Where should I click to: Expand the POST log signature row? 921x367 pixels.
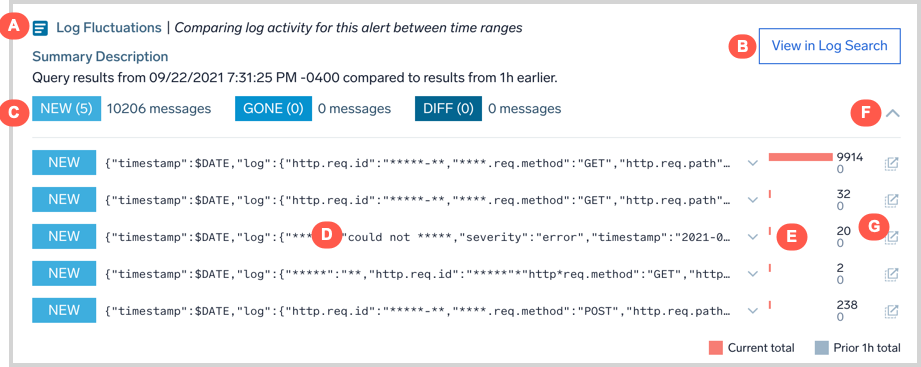click(x=753, y=311)
